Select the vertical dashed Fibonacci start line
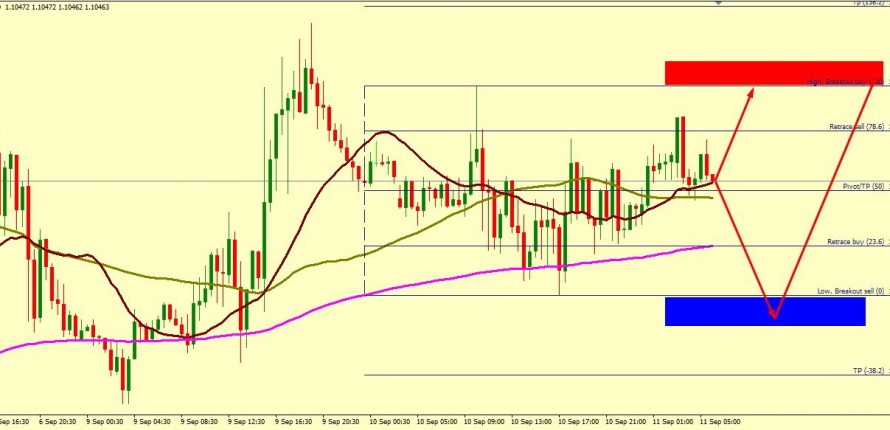 (x=364, y=200)
